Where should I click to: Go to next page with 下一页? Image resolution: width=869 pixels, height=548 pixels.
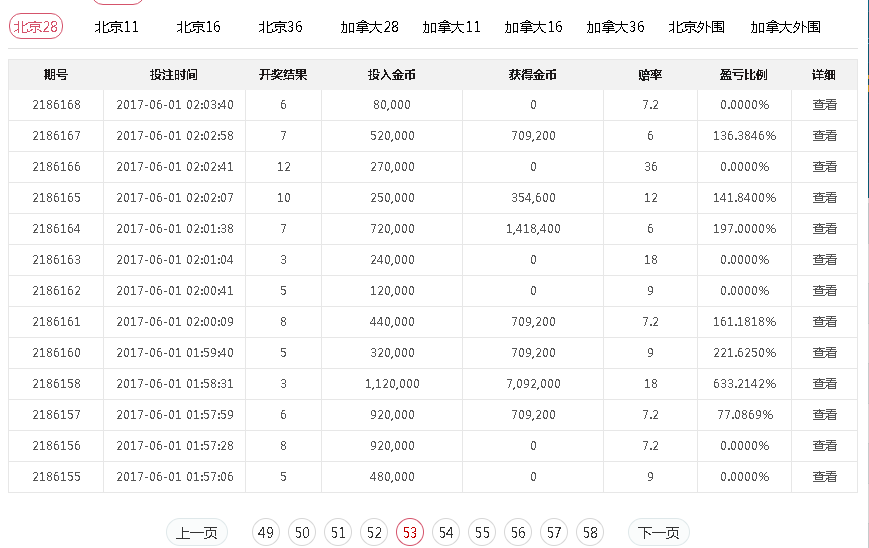[659, 533]
